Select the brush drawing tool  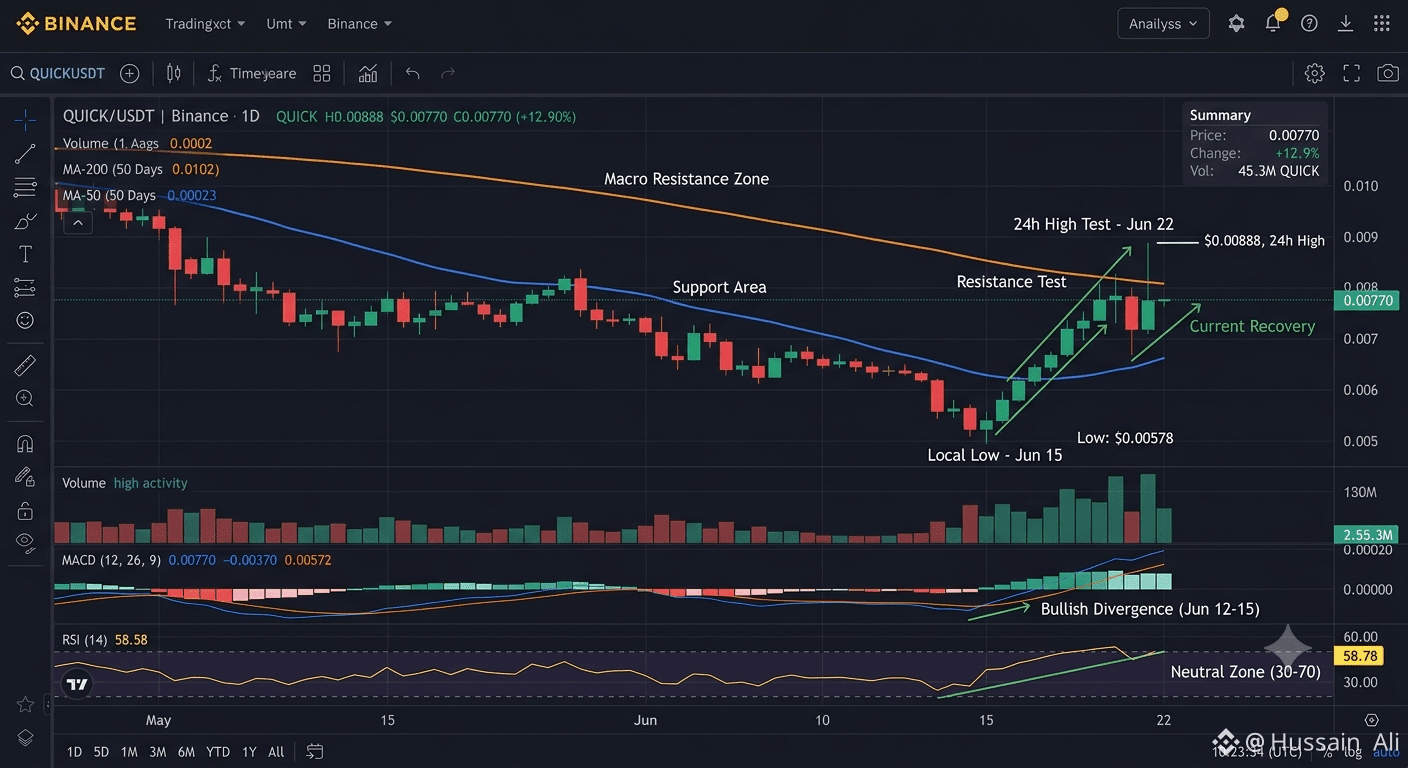(x=25, y=221)
